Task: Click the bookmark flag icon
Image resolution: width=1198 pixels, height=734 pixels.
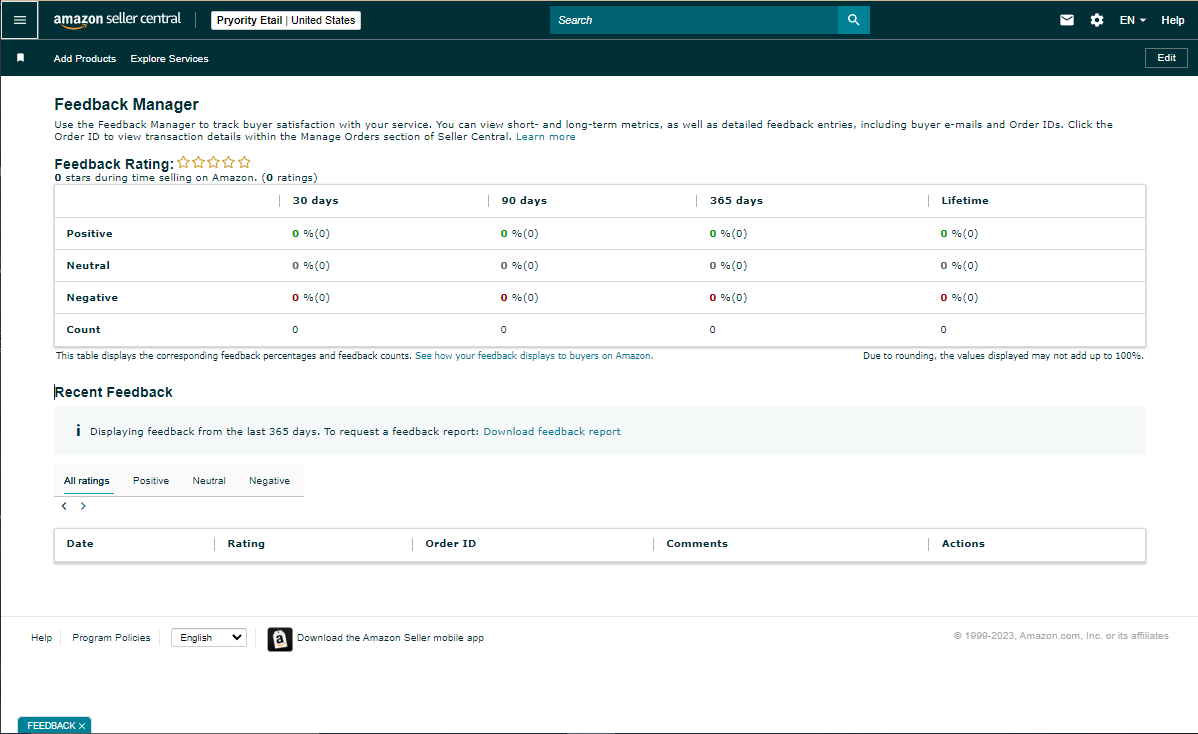Action: [x=21, y=58]
